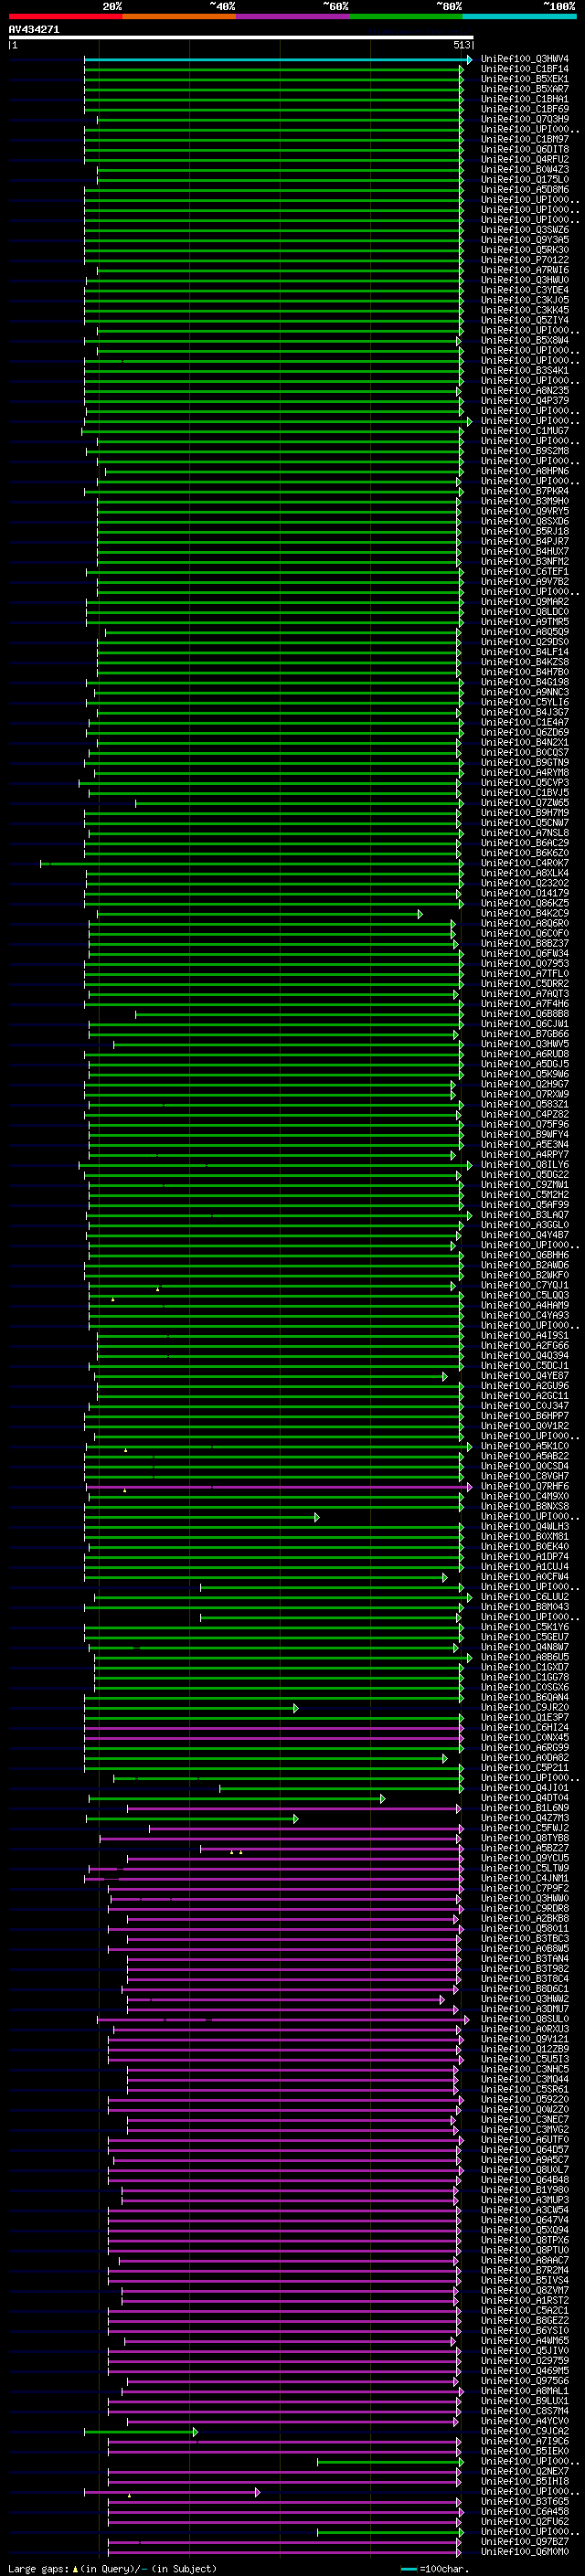
Task: Click the UniRef100_A8MAL1 label
Action: 525,2390
